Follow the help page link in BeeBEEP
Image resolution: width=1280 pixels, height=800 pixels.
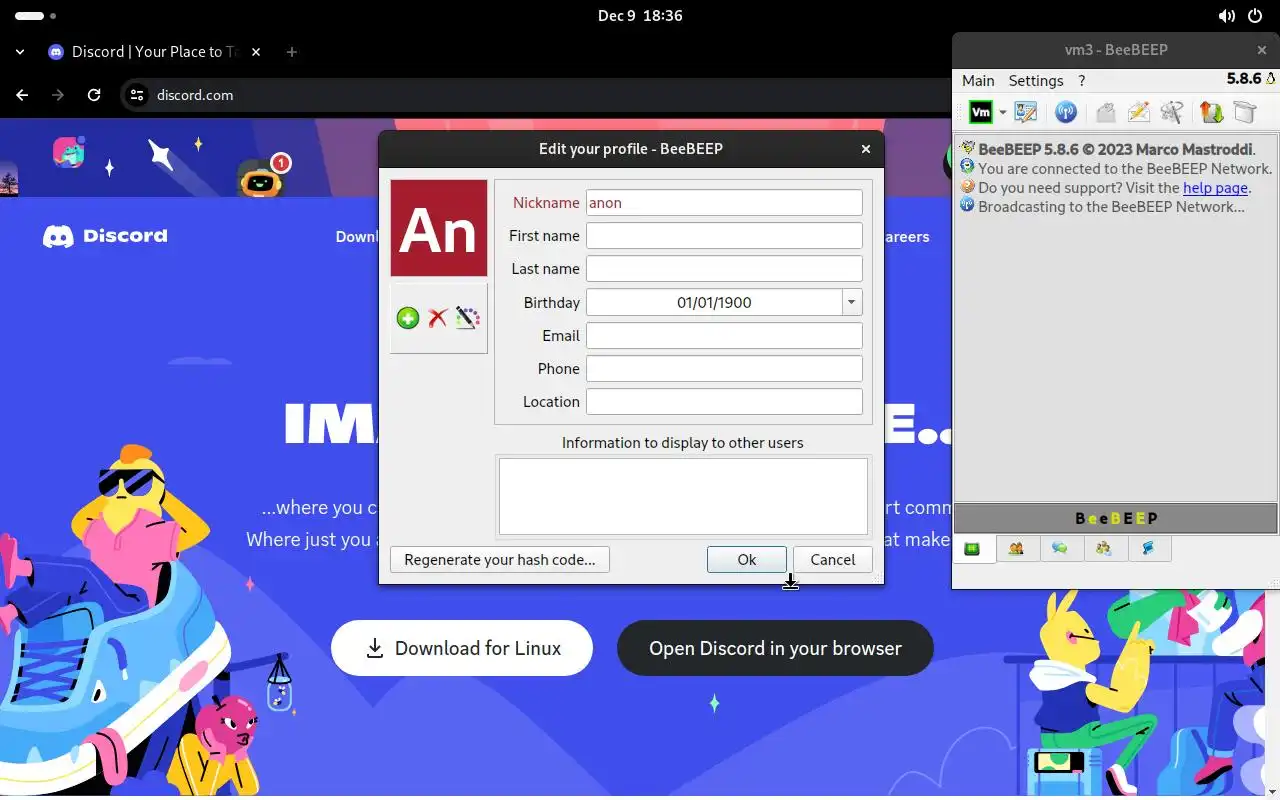coord(1215,188)
